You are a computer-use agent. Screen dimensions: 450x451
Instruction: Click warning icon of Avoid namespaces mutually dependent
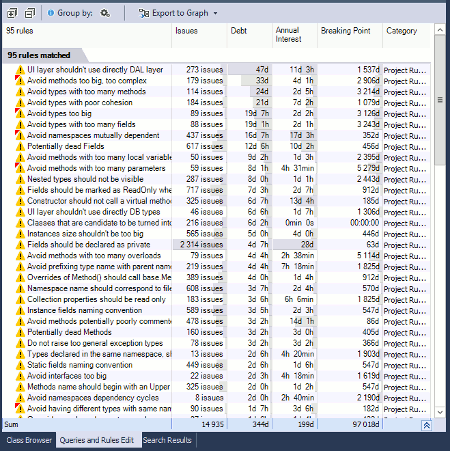pos(20,135)
